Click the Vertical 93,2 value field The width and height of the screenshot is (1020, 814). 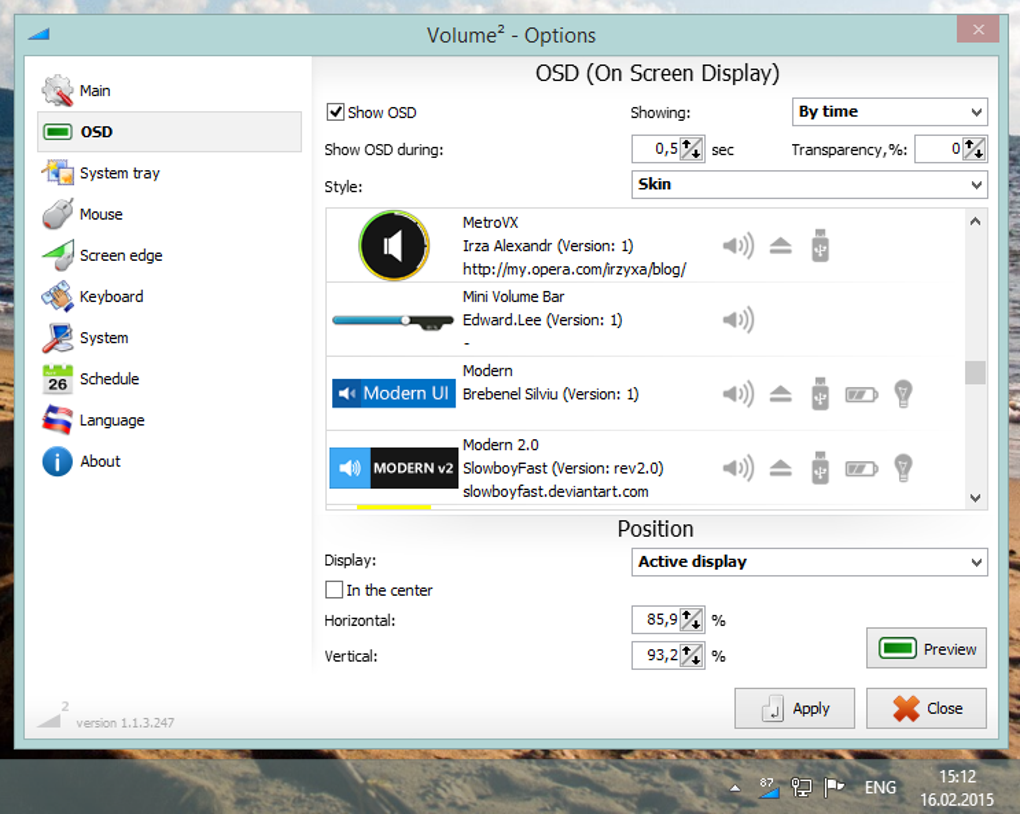pyautogui.click(x=656, y=655)
